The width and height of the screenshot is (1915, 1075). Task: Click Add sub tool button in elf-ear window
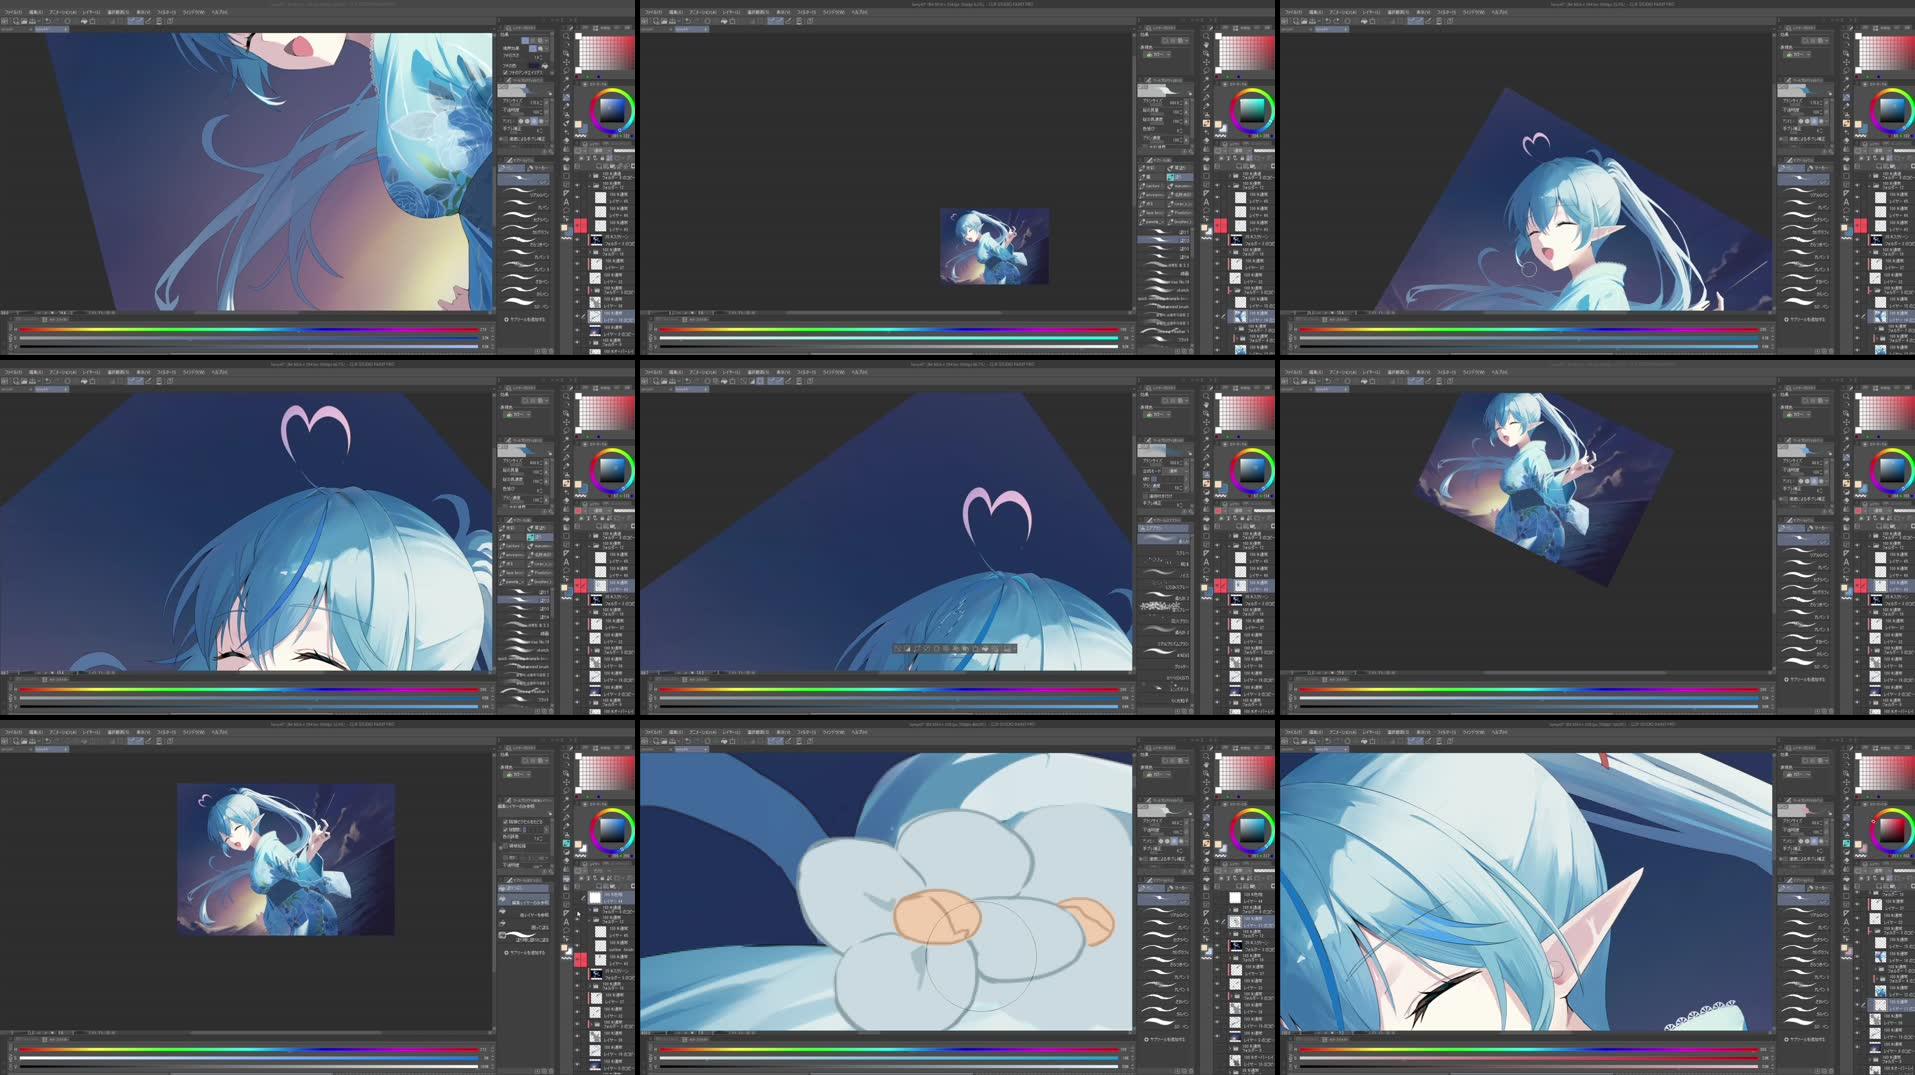(1806, 1039)
